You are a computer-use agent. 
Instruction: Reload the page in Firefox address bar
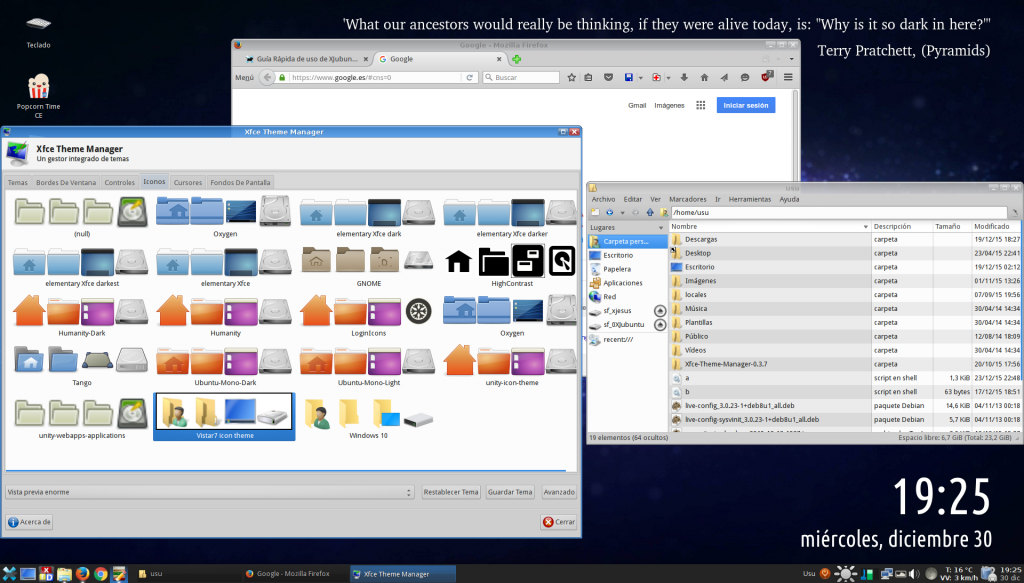pos(469,77)
